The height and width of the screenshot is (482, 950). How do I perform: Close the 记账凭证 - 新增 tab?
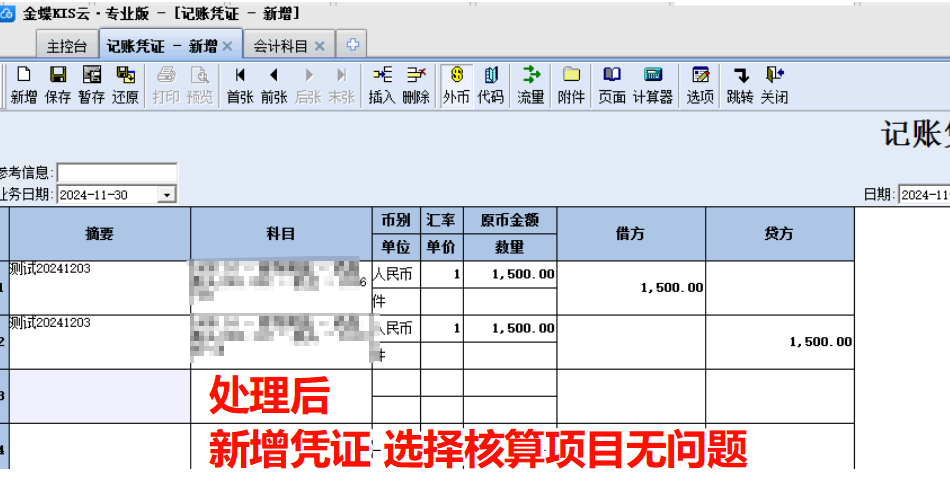point(227,46)
